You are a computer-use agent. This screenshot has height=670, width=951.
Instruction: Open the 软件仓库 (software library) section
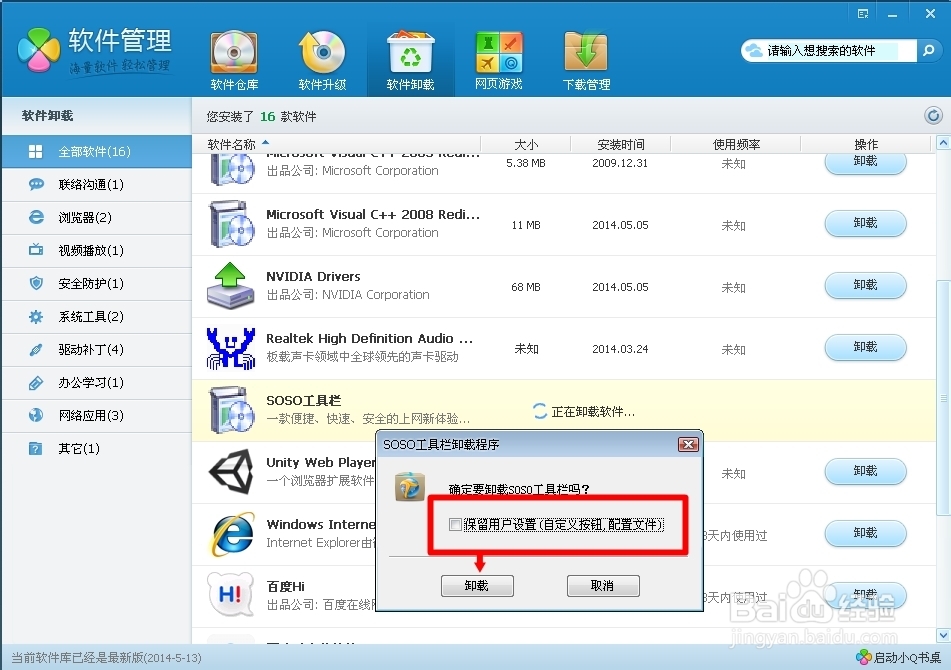click(x=233, y=58)
